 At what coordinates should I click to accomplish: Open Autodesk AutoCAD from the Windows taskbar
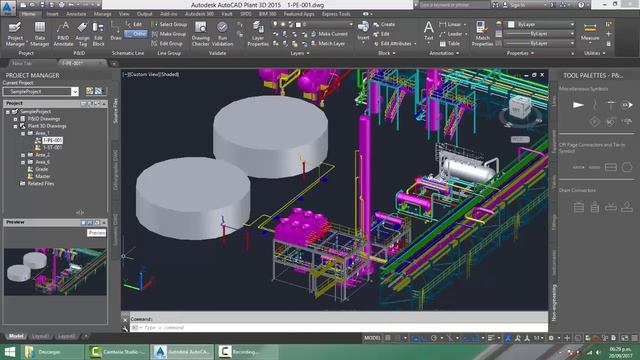tap(182, 352)
